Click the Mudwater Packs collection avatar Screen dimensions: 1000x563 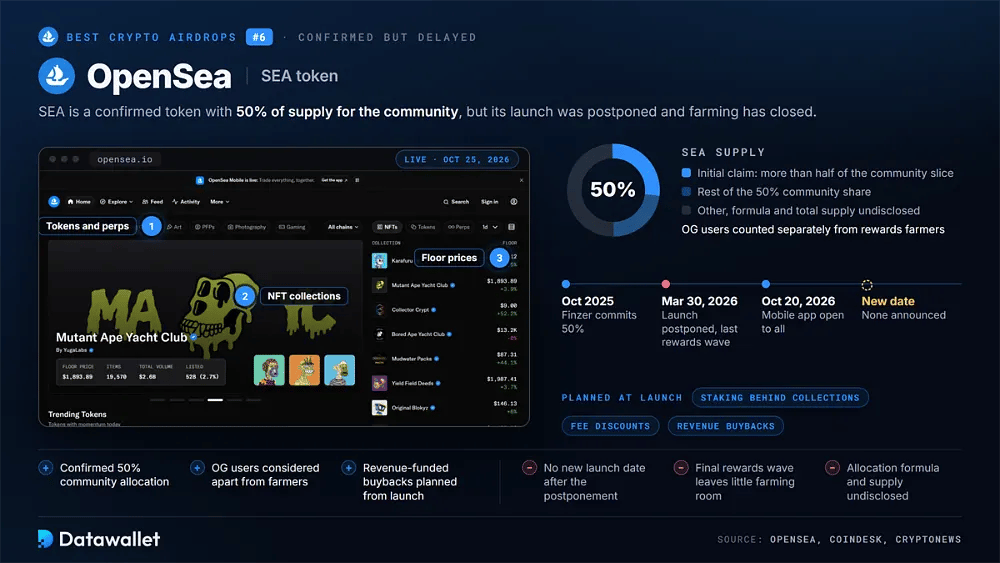(379, 359)
